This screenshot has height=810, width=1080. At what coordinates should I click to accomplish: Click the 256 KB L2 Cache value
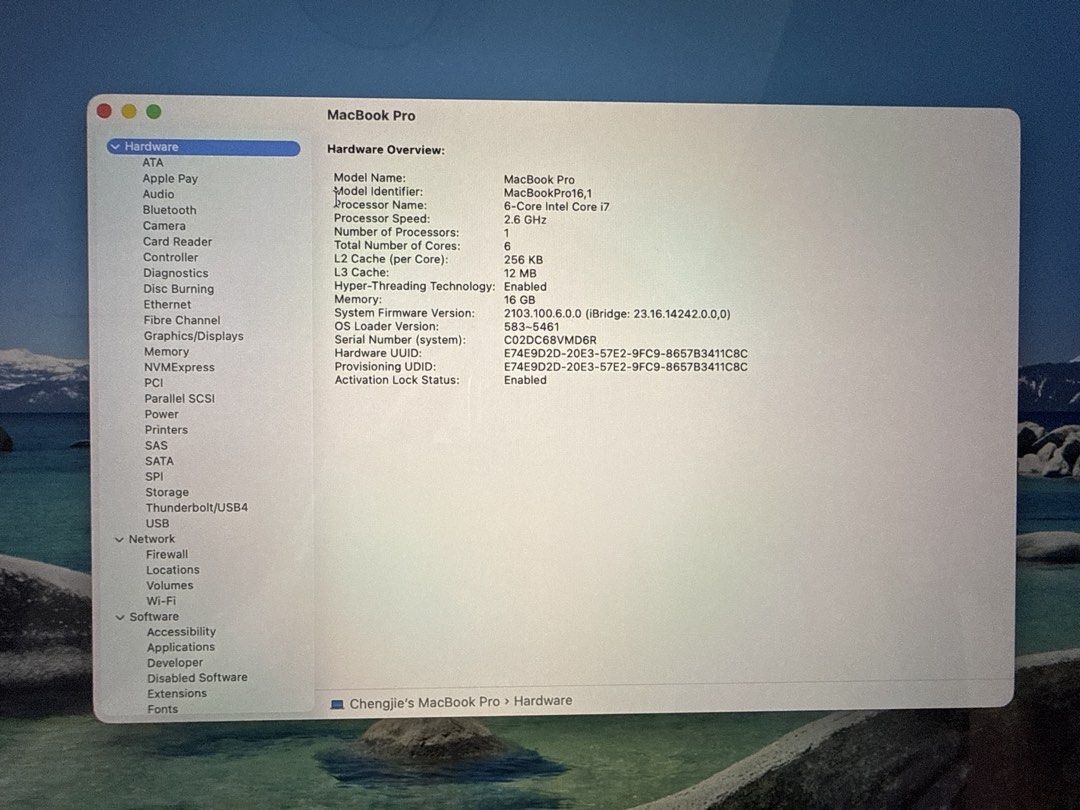coord(523,260)
